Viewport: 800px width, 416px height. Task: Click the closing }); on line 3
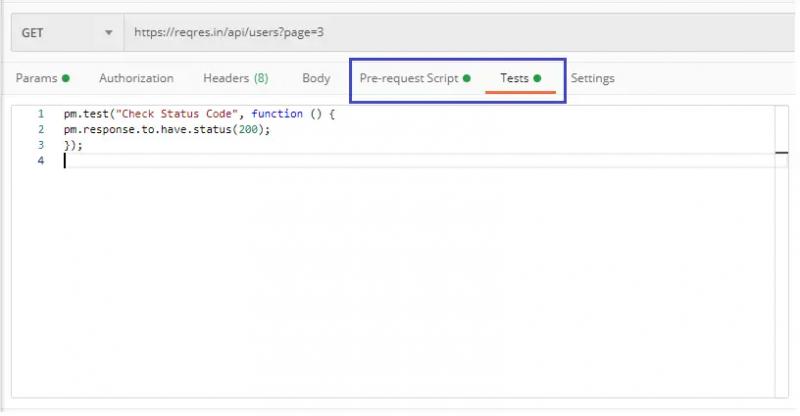(73, 145)
